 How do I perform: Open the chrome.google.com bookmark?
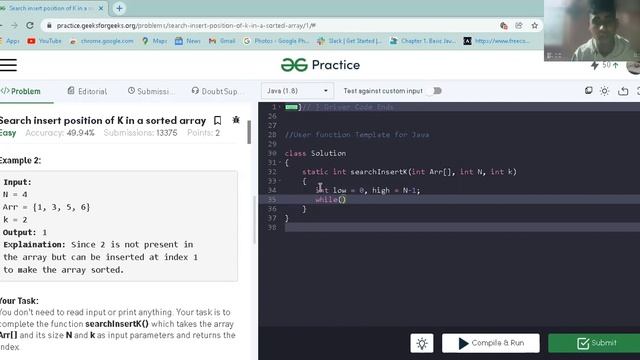tap(102, 41)
